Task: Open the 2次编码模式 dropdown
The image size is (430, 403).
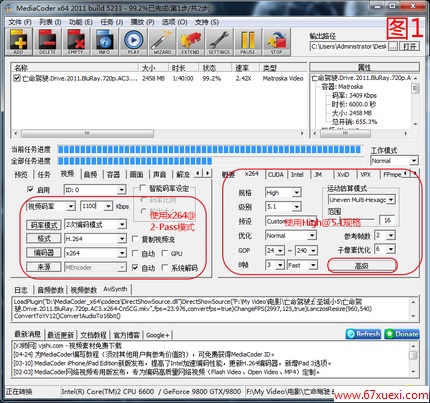Action: (95, 224)
